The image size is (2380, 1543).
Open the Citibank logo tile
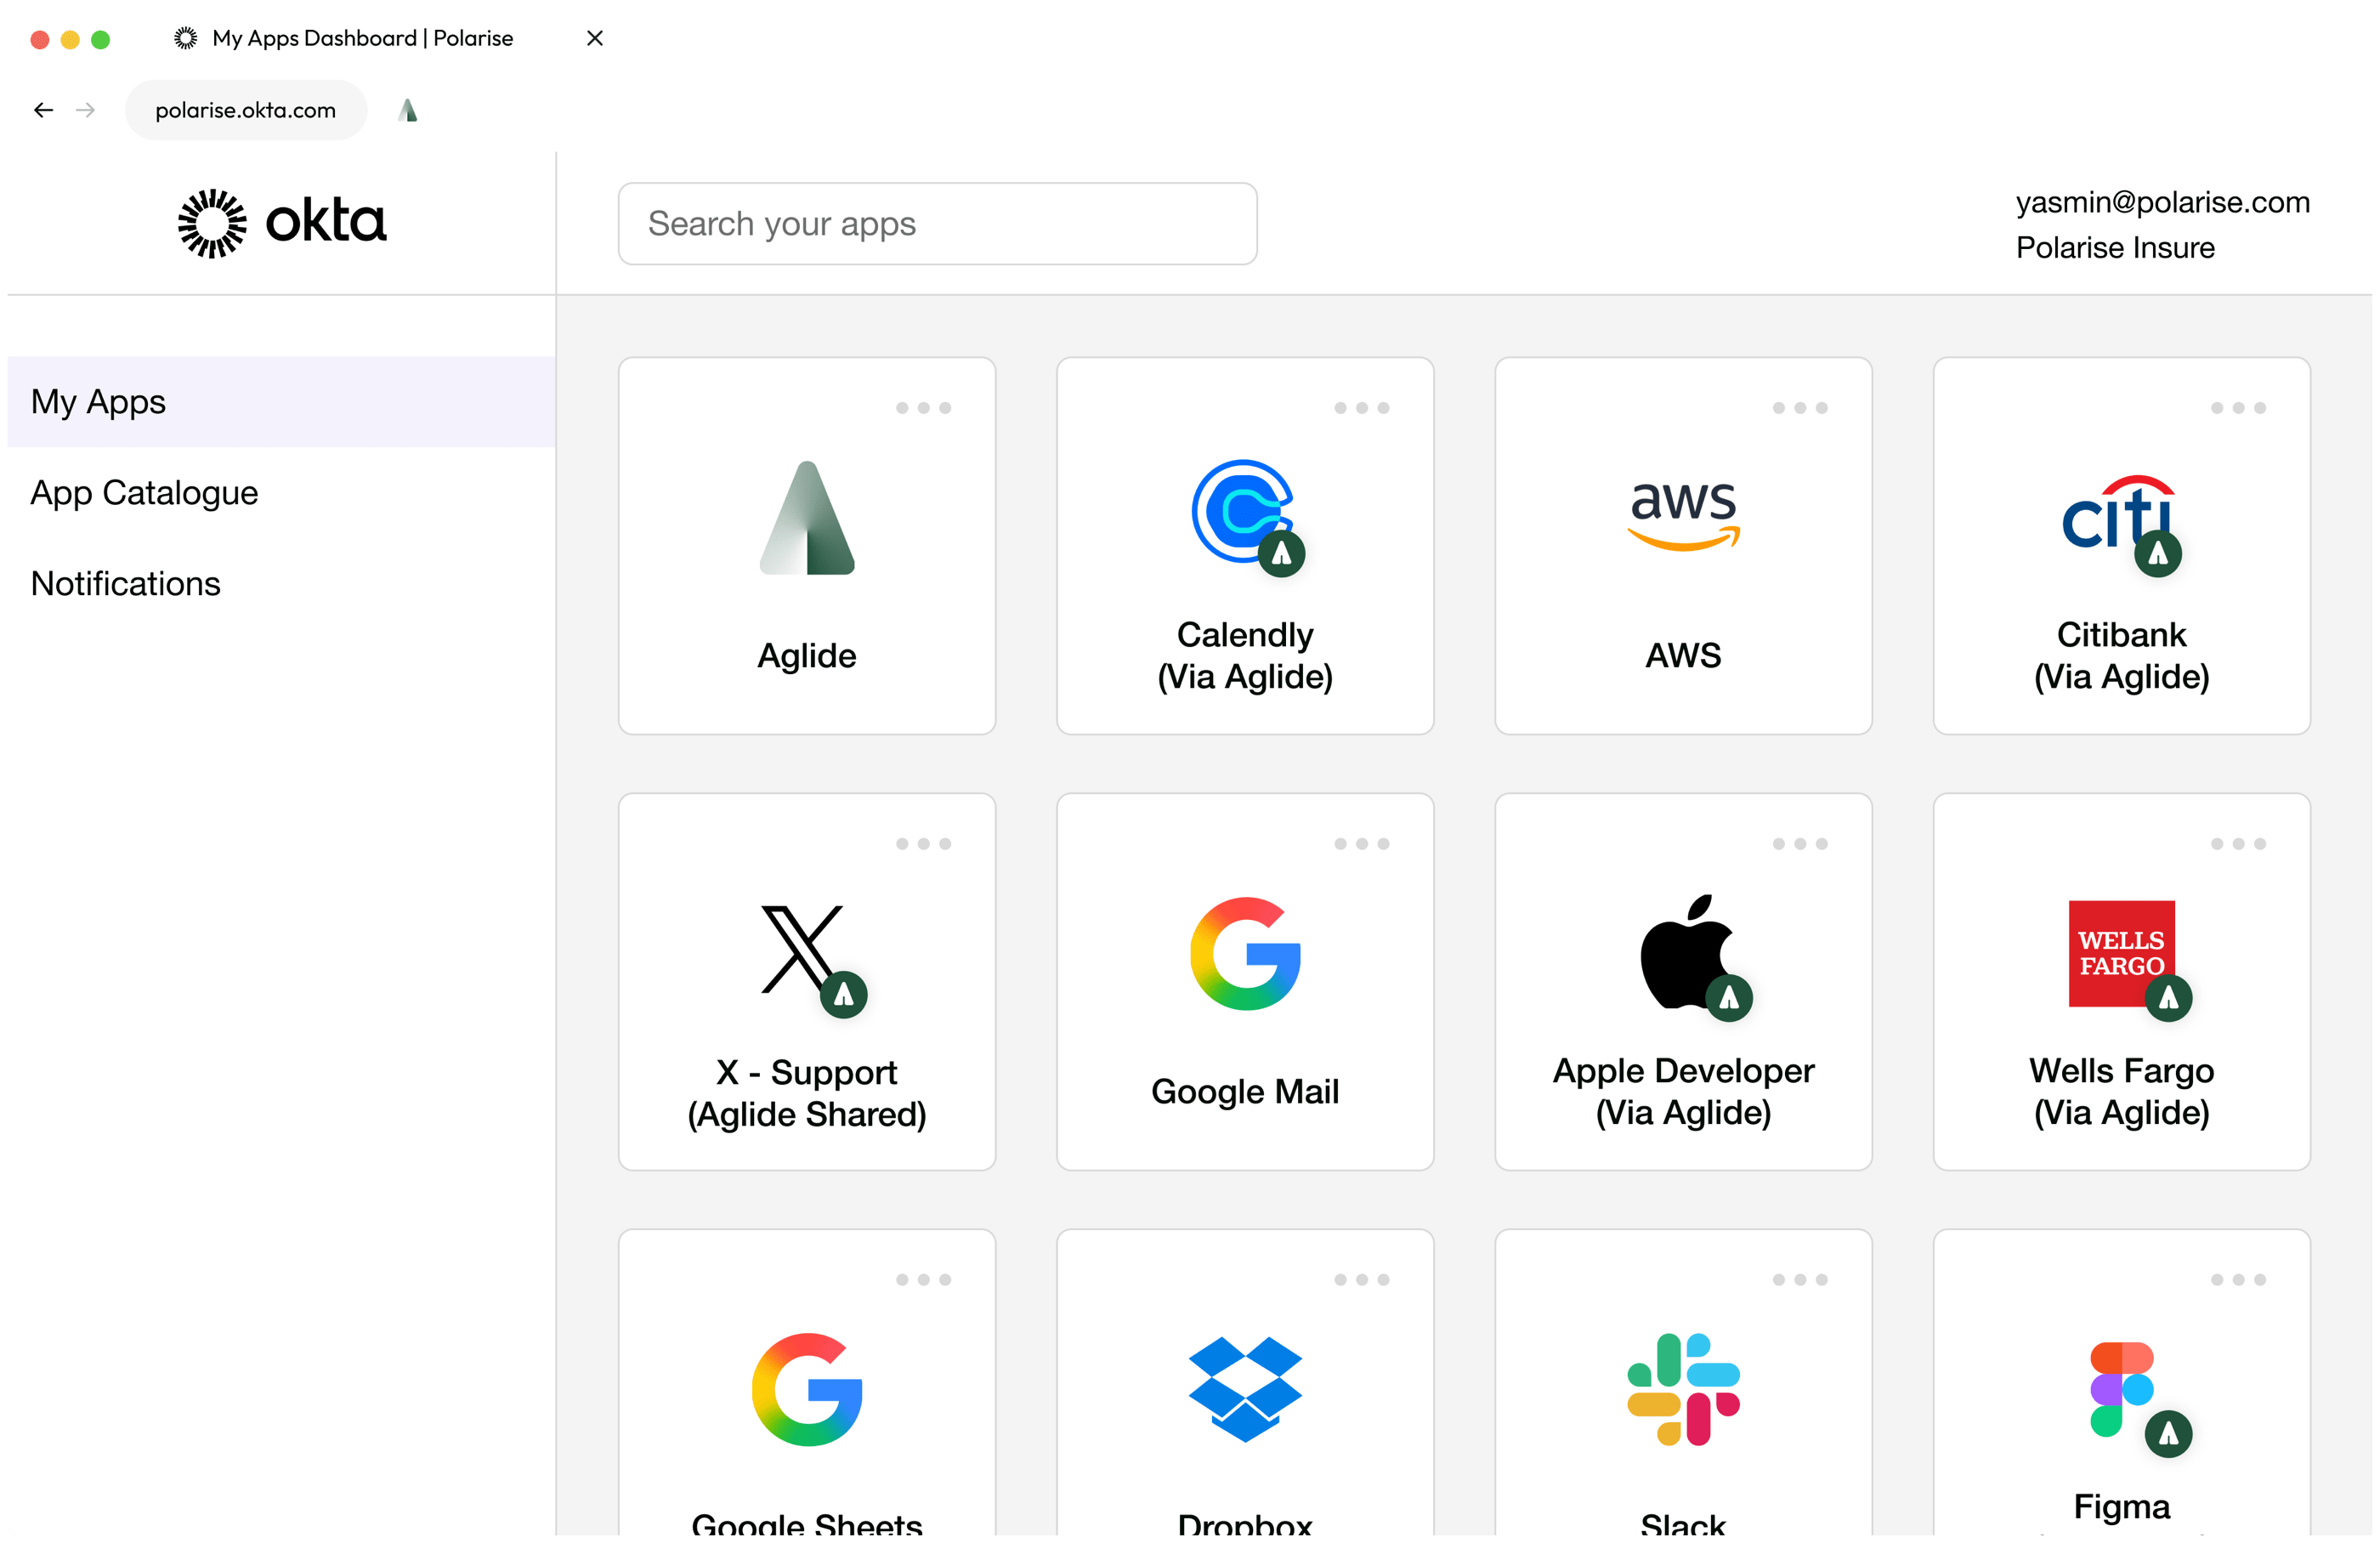click(x=2119, y=511)
